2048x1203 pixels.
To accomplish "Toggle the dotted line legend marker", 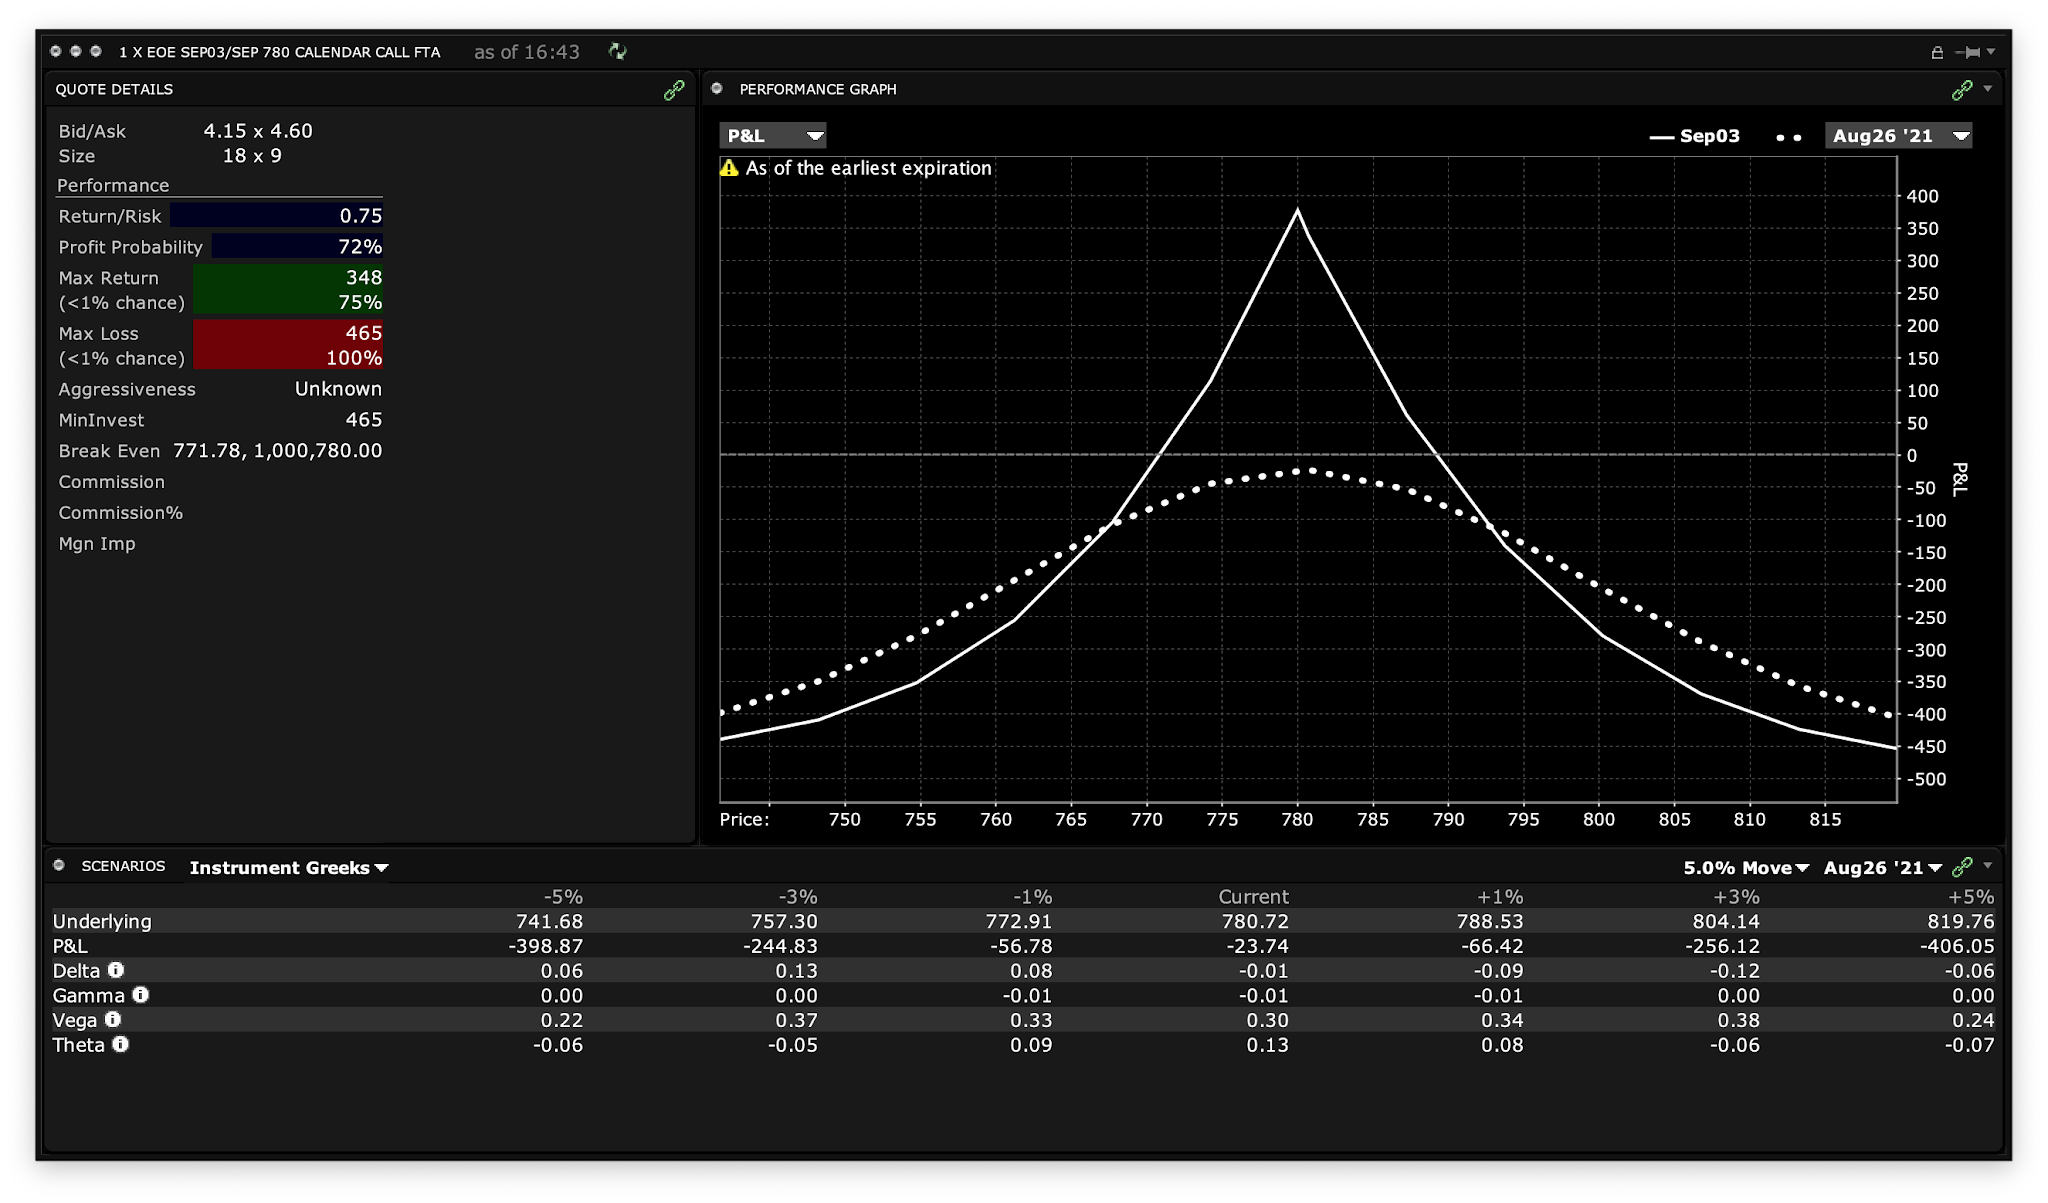I will click(x=1788, y=137).
